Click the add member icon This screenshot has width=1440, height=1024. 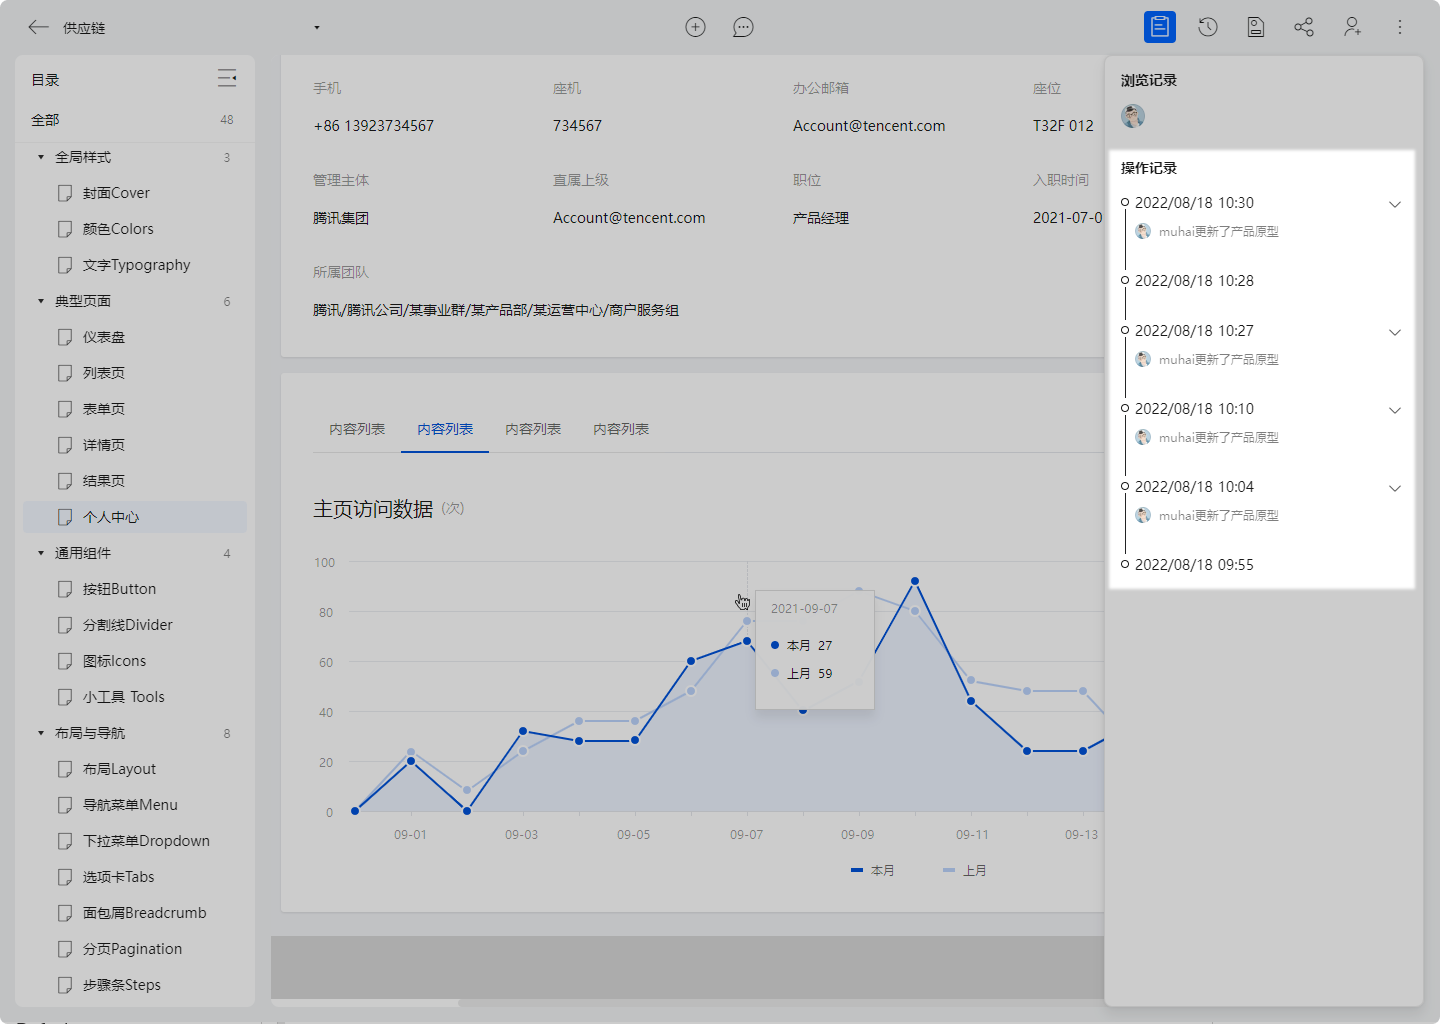point(1352,27)
